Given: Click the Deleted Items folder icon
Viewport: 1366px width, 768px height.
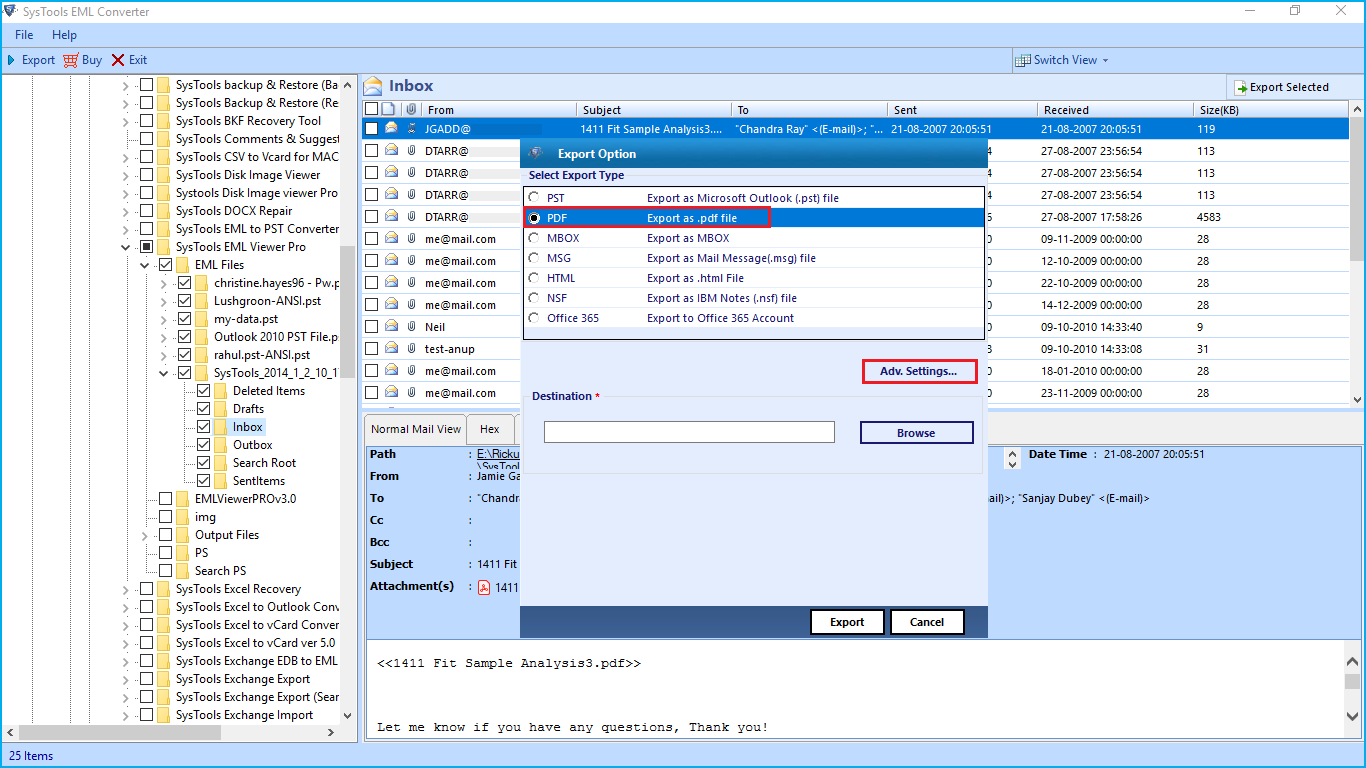Looking at the screenshot, I should [x=220, y=391].
